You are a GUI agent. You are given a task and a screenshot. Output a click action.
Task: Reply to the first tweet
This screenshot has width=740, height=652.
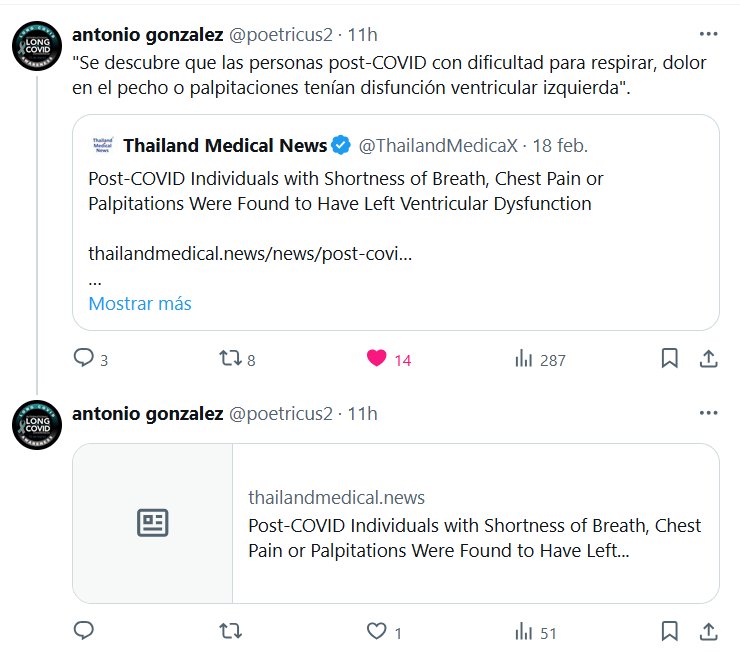click(x=85, y=358)
